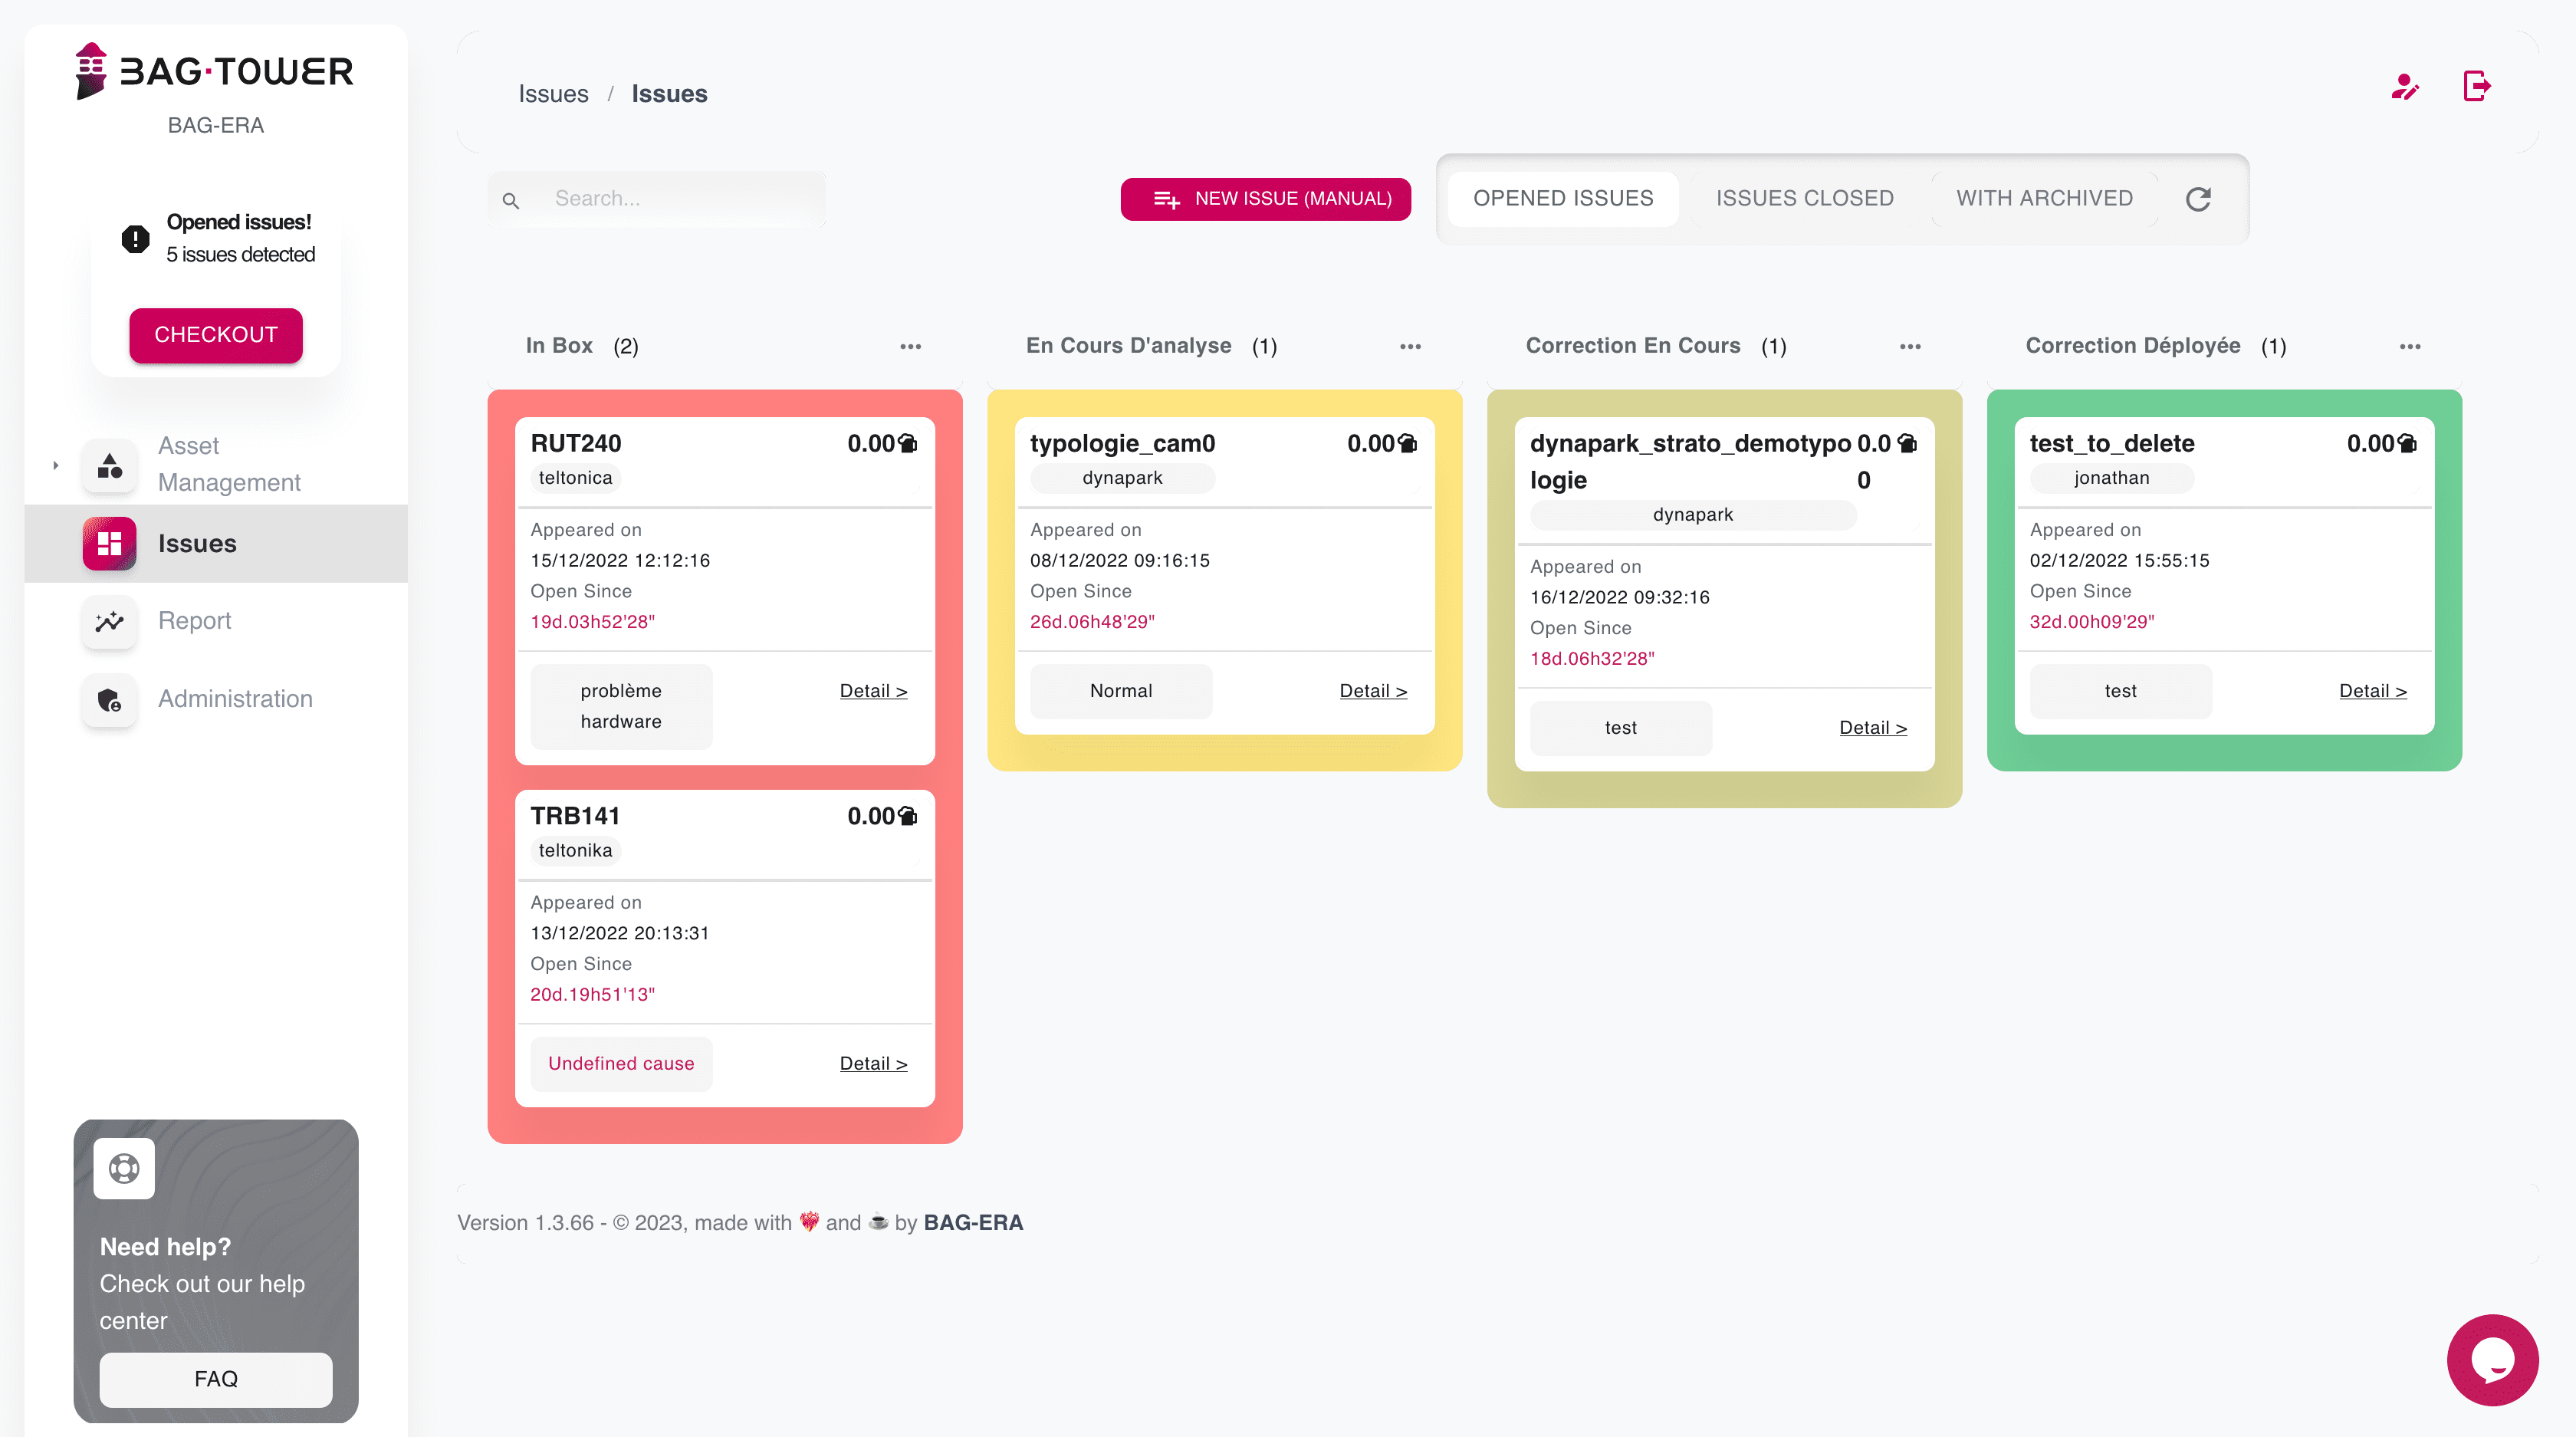Click the Issues menu icon
This screenshot has height=1437, width=2576.
pyautogui.click(x=110, y=541)
